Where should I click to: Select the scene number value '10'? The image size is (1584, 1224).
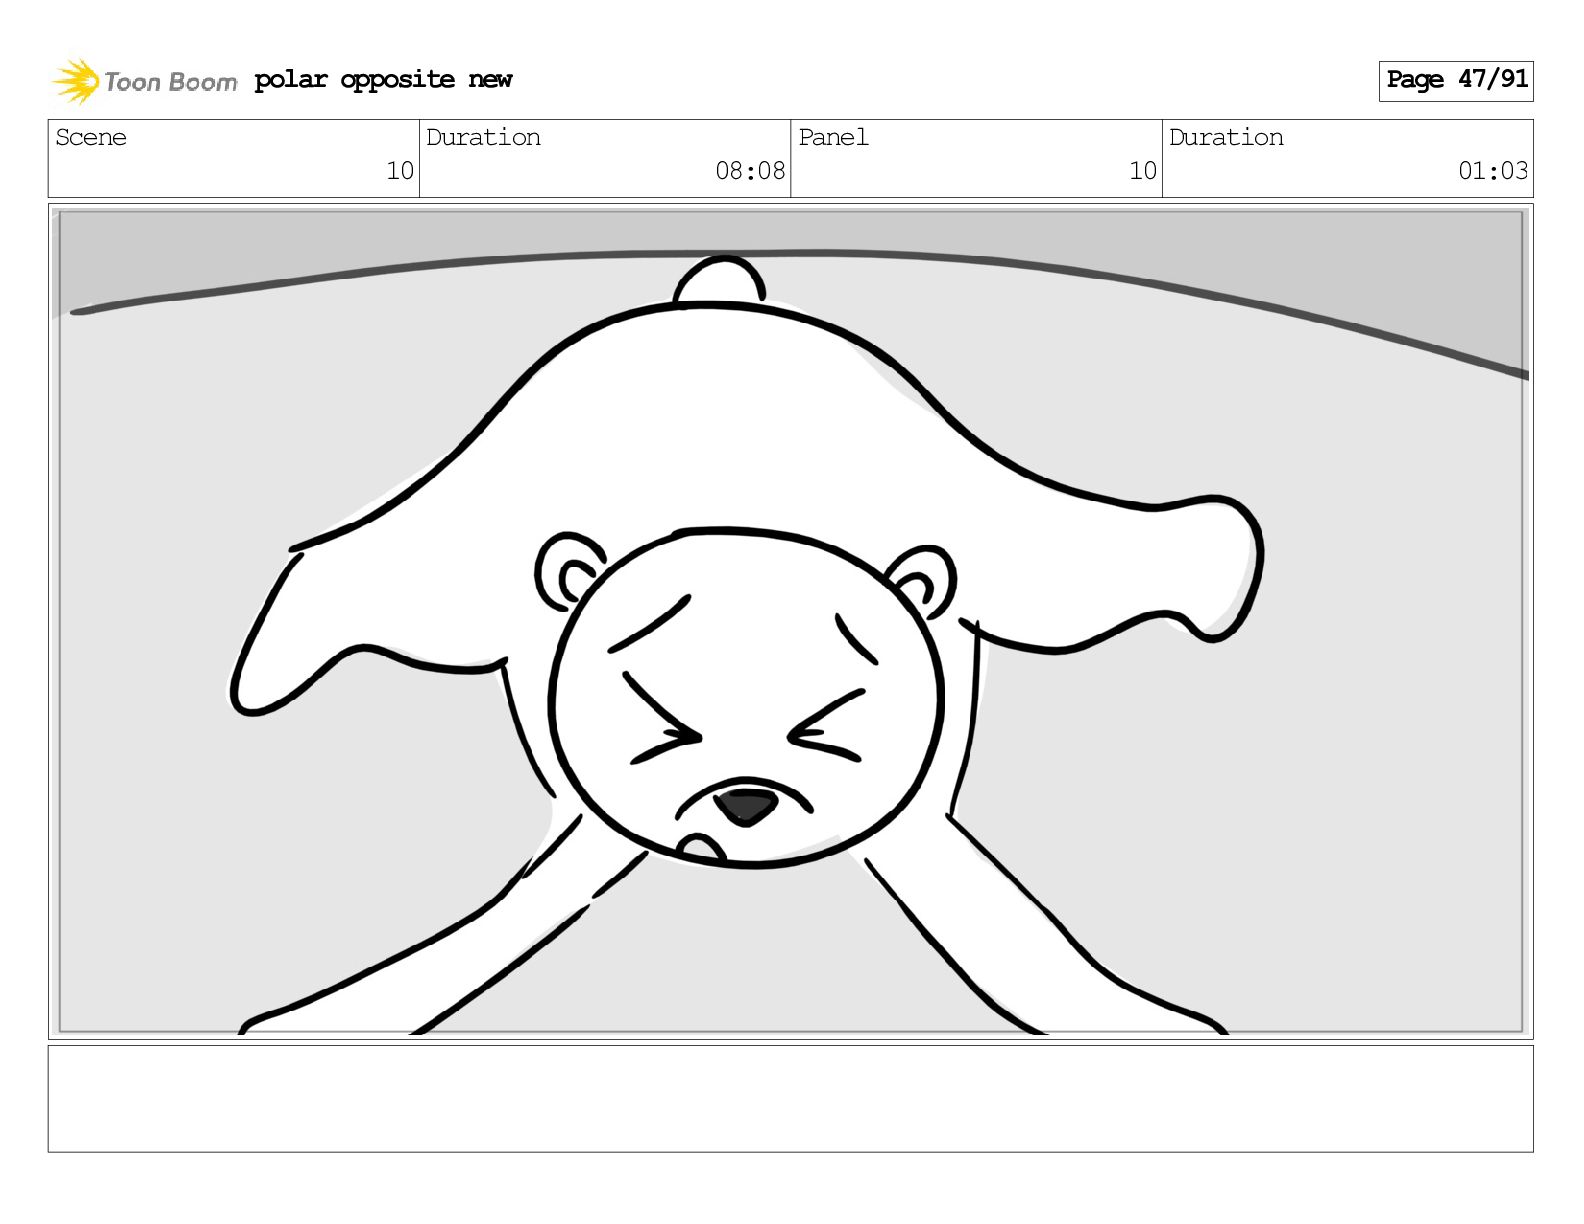pos(400,171)
